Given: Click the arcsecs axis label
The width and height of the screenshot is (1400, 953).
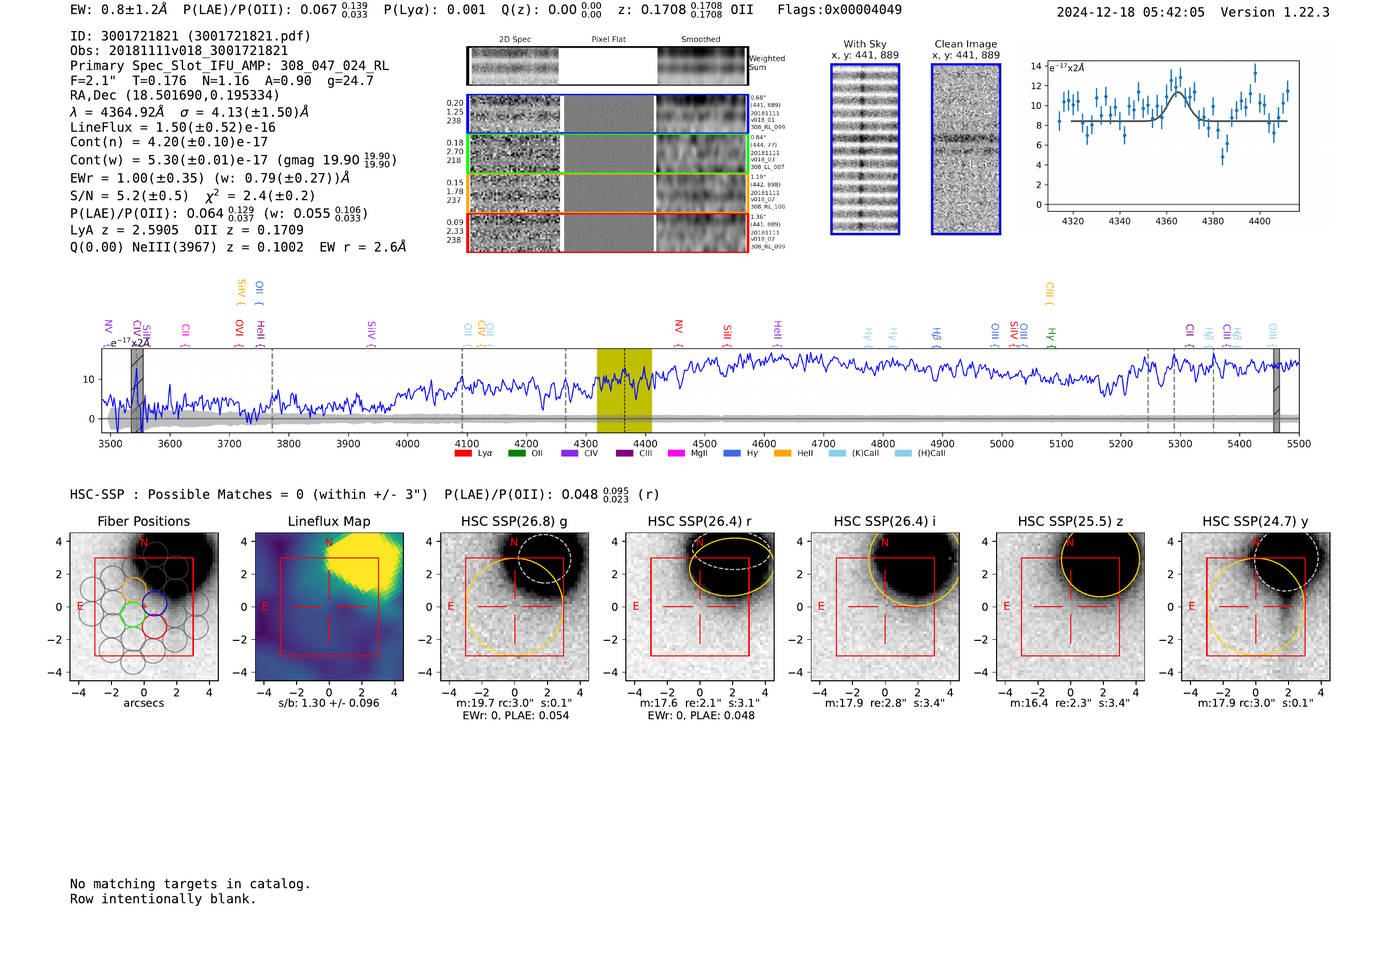Looking at the screenshot, I should 144,703.
